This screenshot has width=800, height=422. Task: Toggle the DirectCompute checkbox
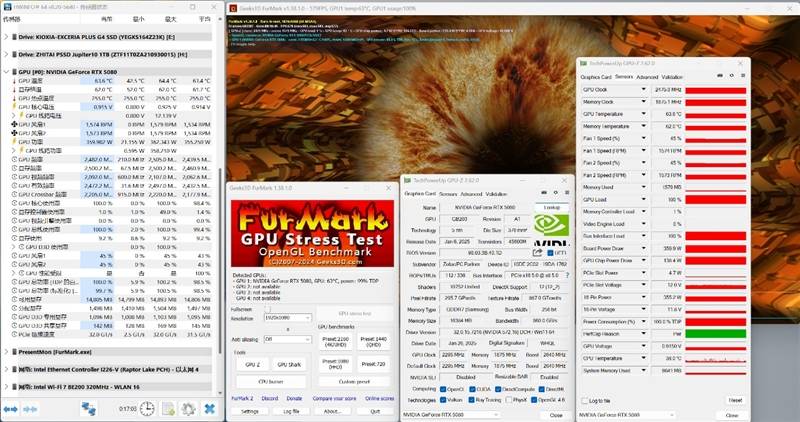click(497, 389)
